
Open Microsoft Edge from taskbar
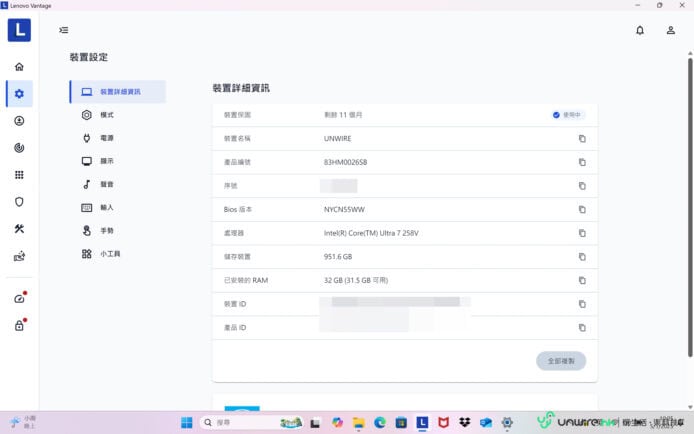pyautogui.click(x=380, y=423)
